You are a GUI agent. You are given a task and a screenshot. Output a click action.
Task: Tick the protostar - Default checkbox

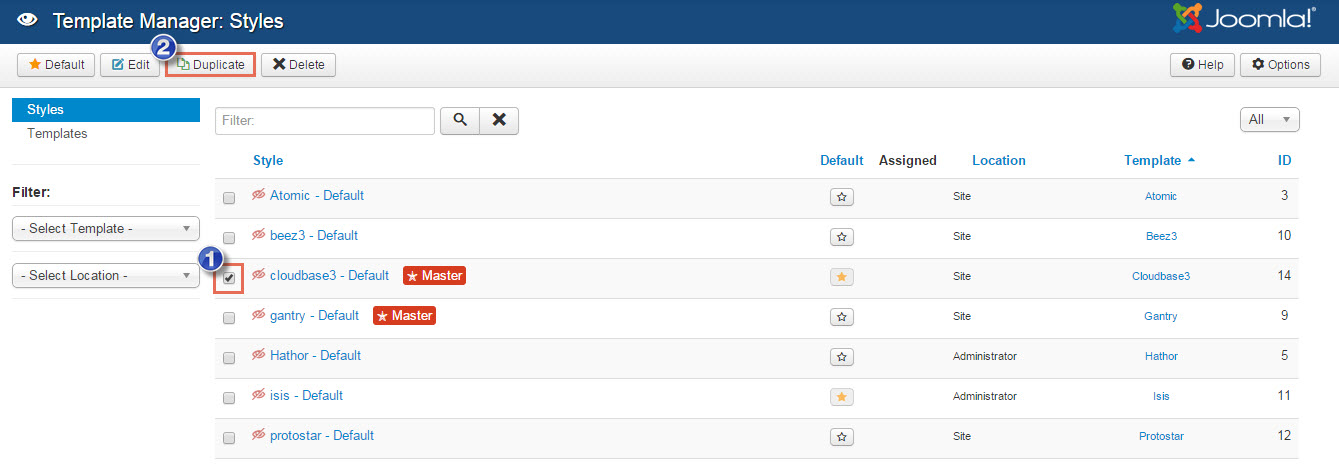(x=229, y=438)
